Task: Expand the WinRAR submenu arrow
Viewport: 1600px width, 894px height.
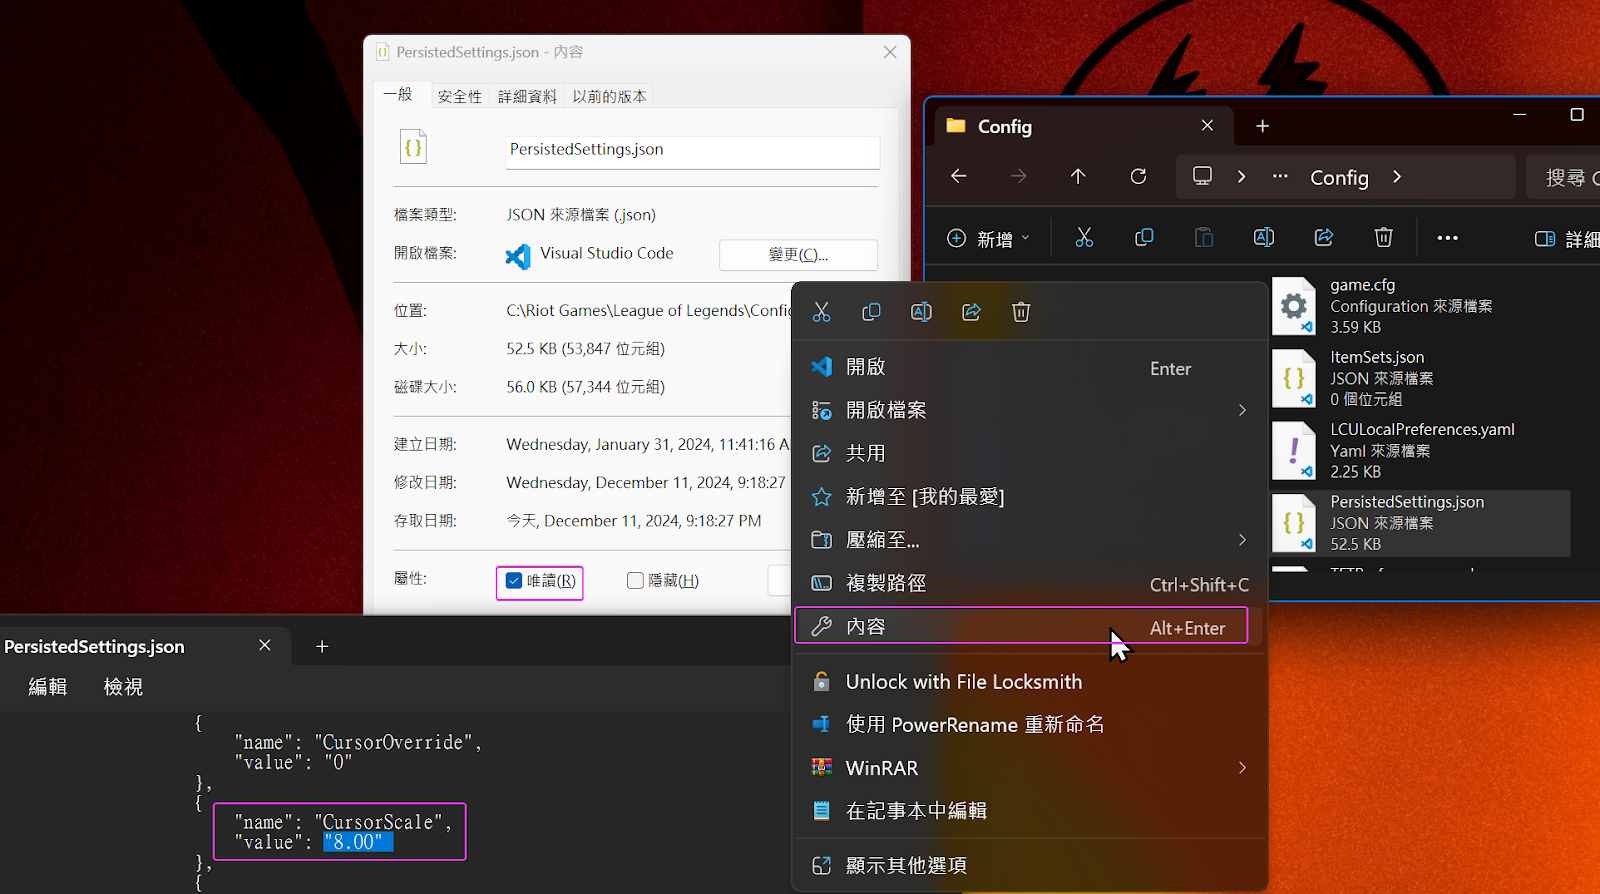Action: pos(1242,768)
